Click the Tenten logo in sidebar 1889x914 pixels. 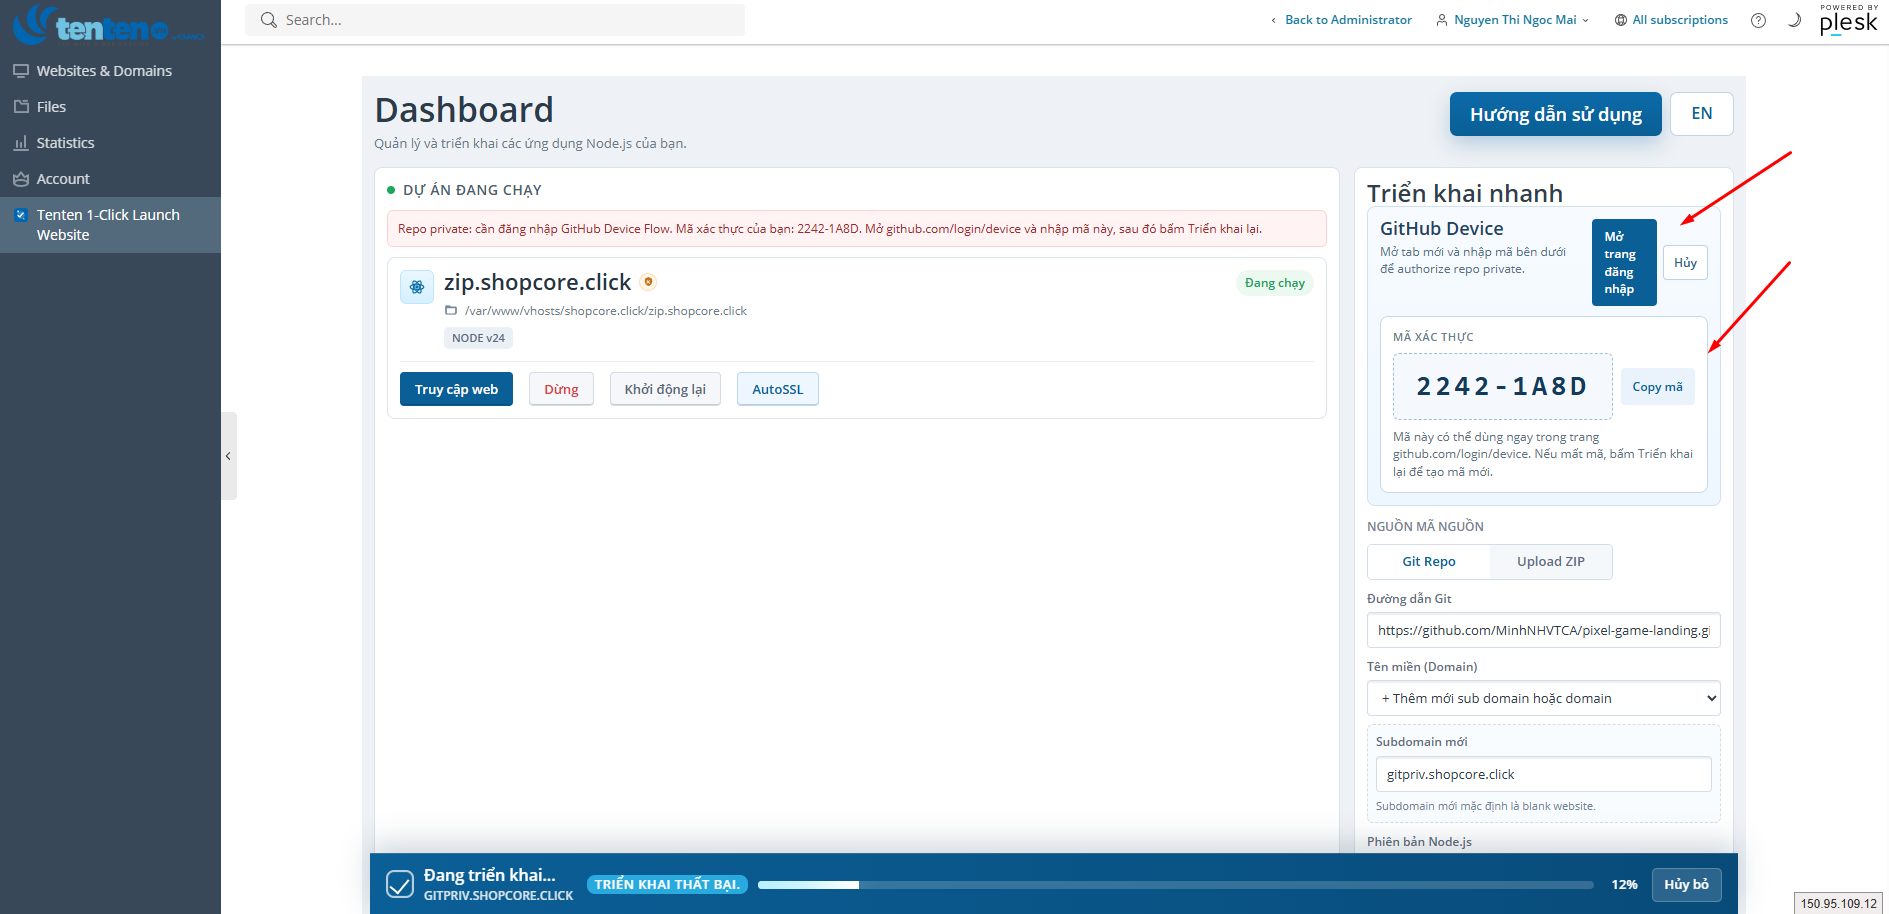point(108,25)
